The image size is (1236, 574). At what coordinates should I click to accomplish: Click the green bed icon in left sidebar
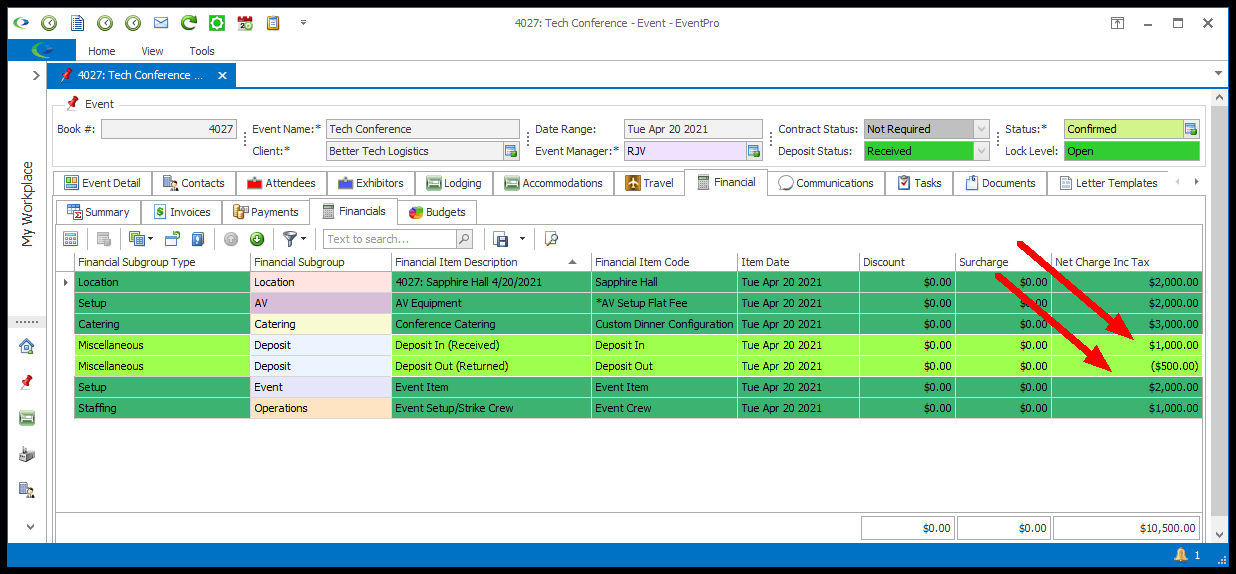click(x=27, y=418)
